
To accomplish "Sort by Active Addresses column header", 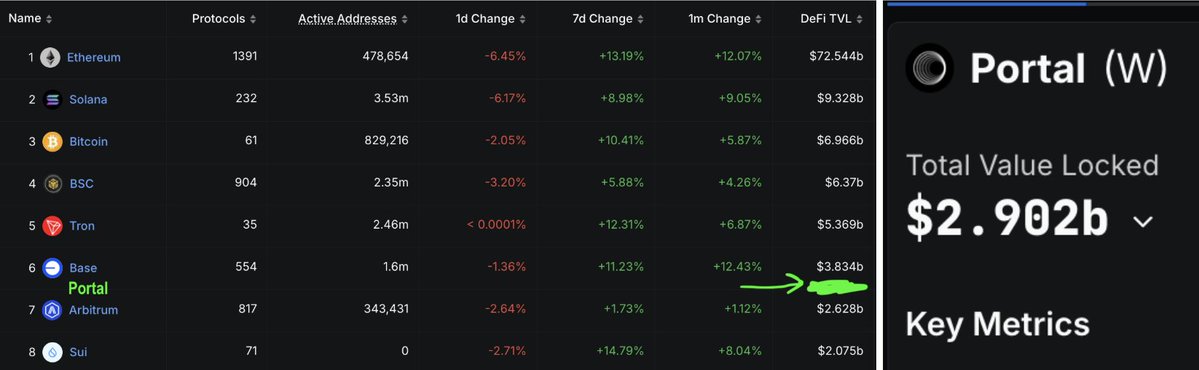I will (353, 19).
